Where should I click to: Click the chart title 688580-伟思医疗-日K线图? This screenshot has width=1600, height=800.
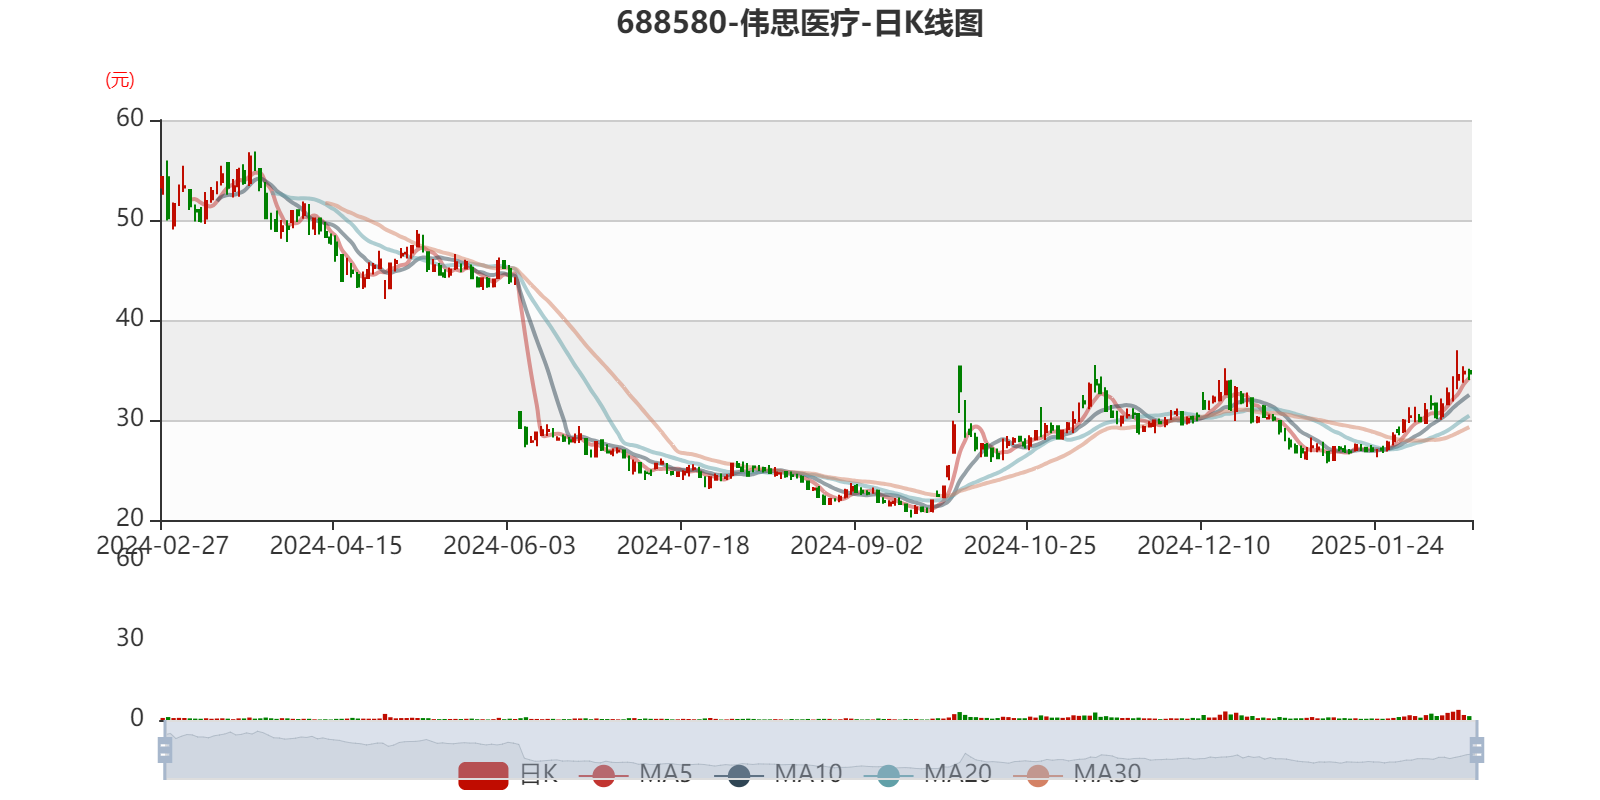(x=800, y=23)
